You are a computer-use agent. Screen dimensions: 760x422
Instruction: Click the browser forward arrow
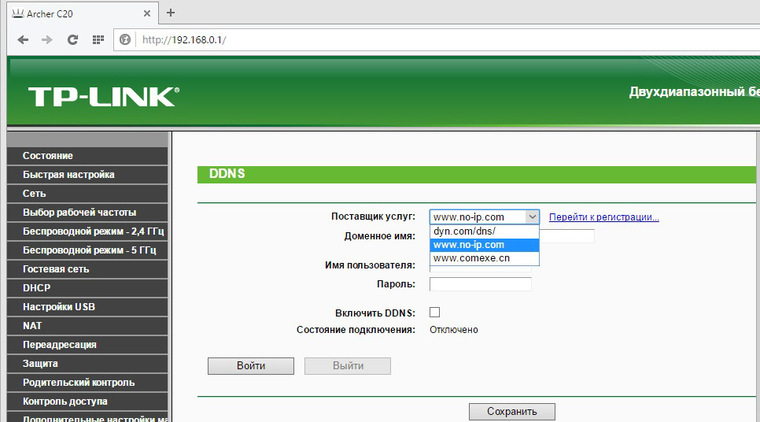pos(47,40)
